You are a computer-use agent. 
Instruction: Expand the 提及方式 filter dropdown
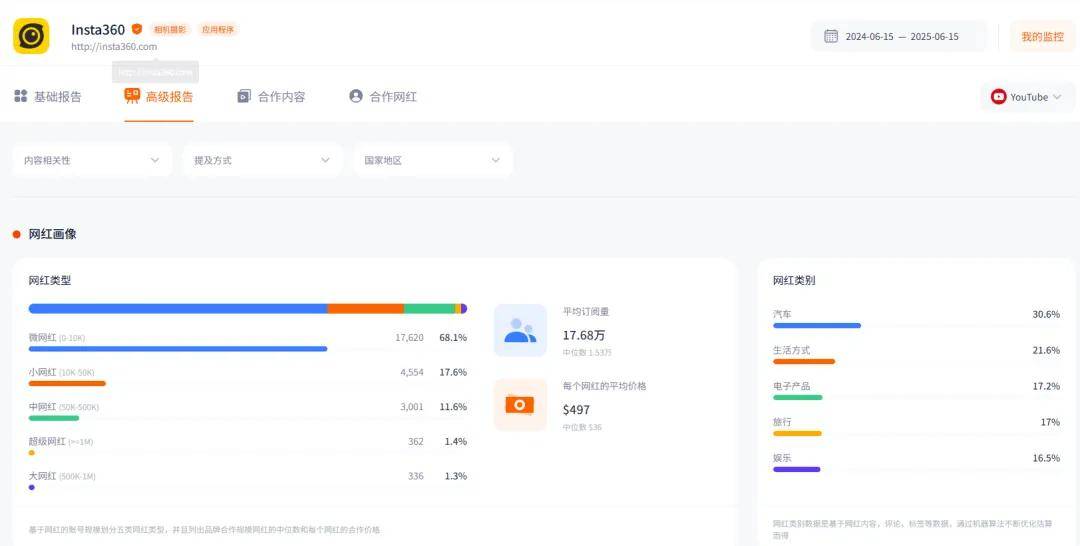pos(262,160)
